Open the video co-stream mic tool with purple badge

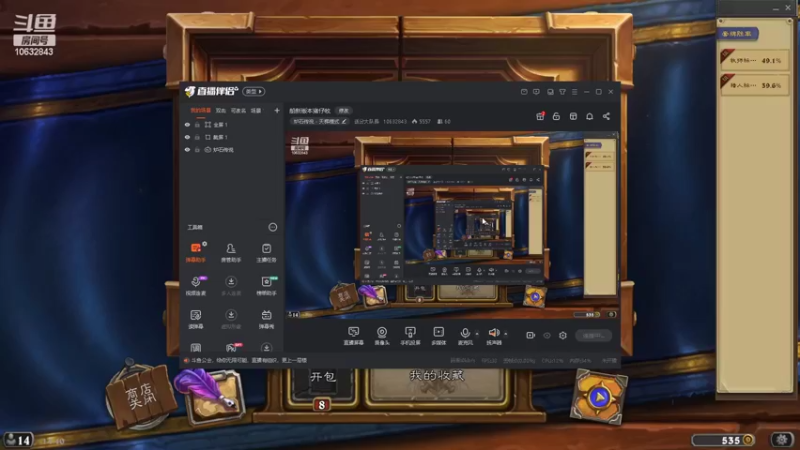[x=195, y=286]
